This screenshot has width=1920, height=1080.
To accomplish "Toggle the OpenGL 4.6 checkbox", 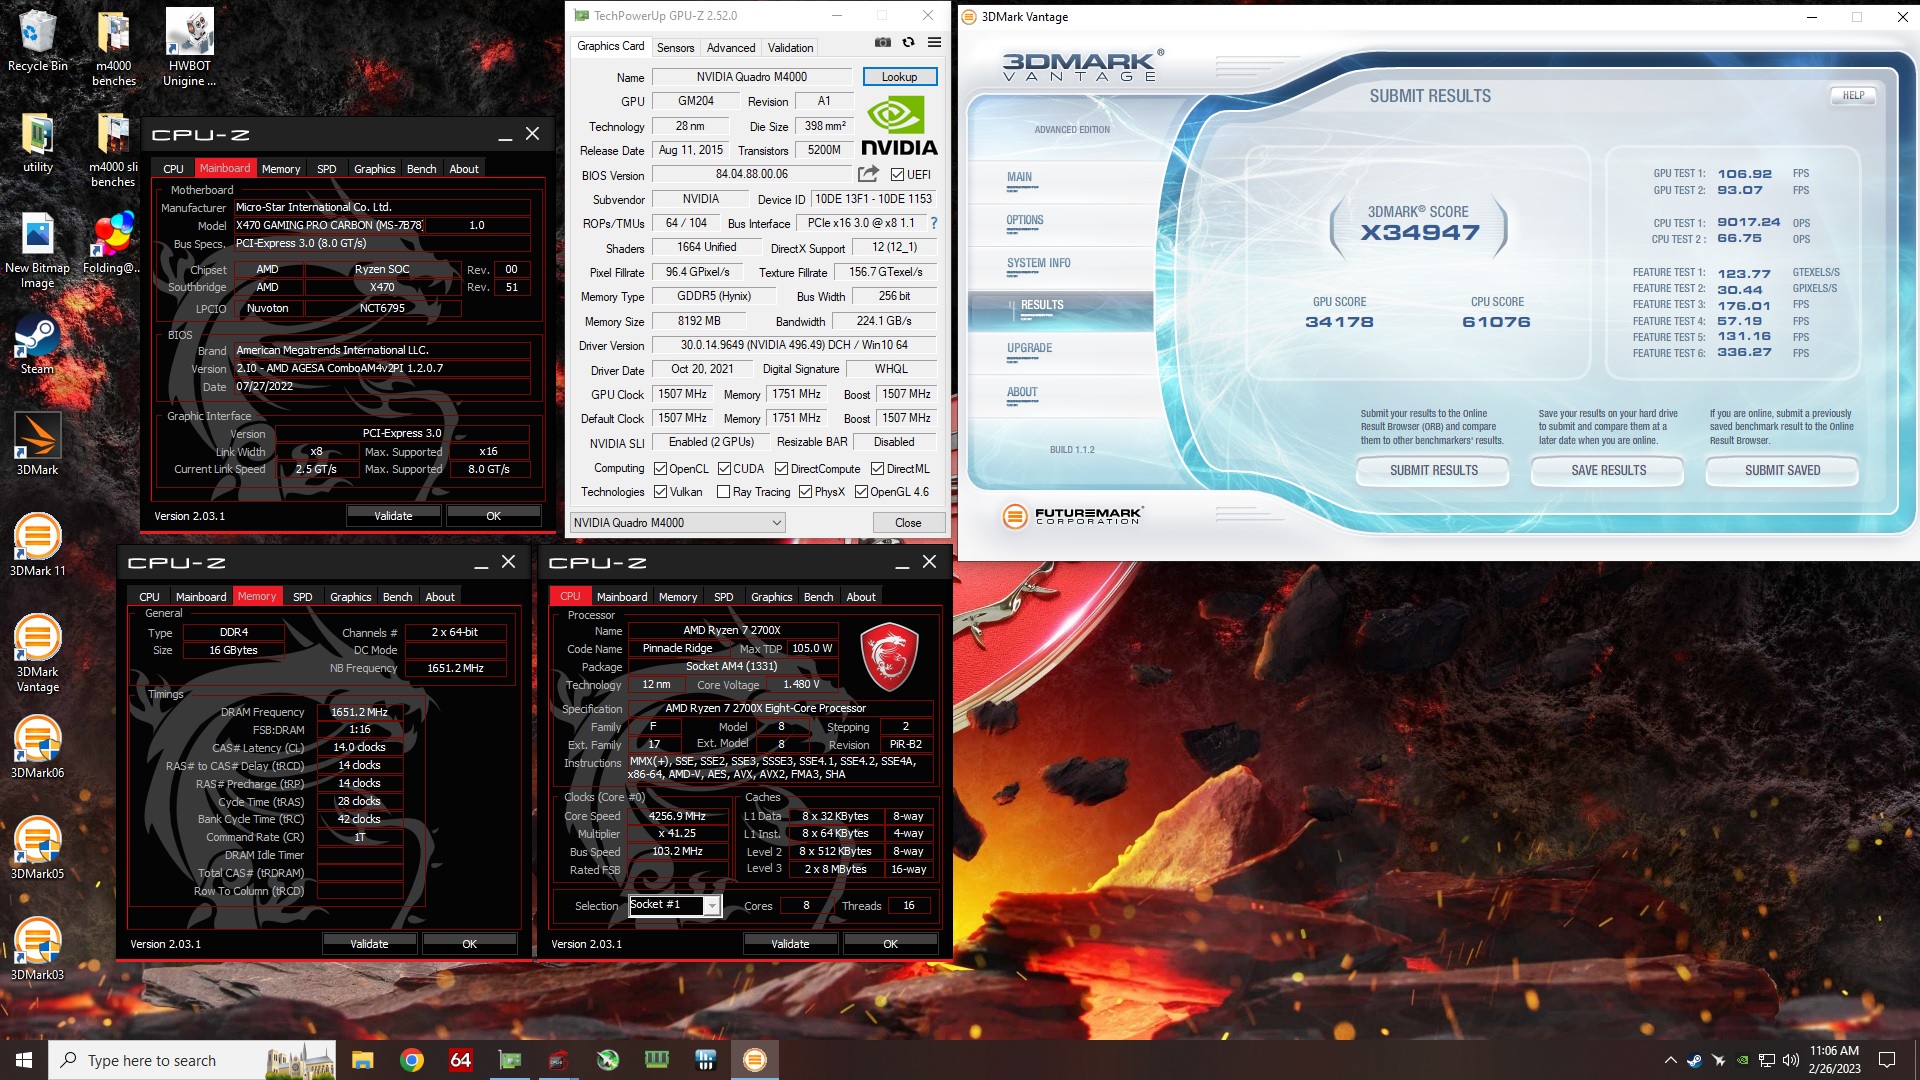I will (861, 492).
